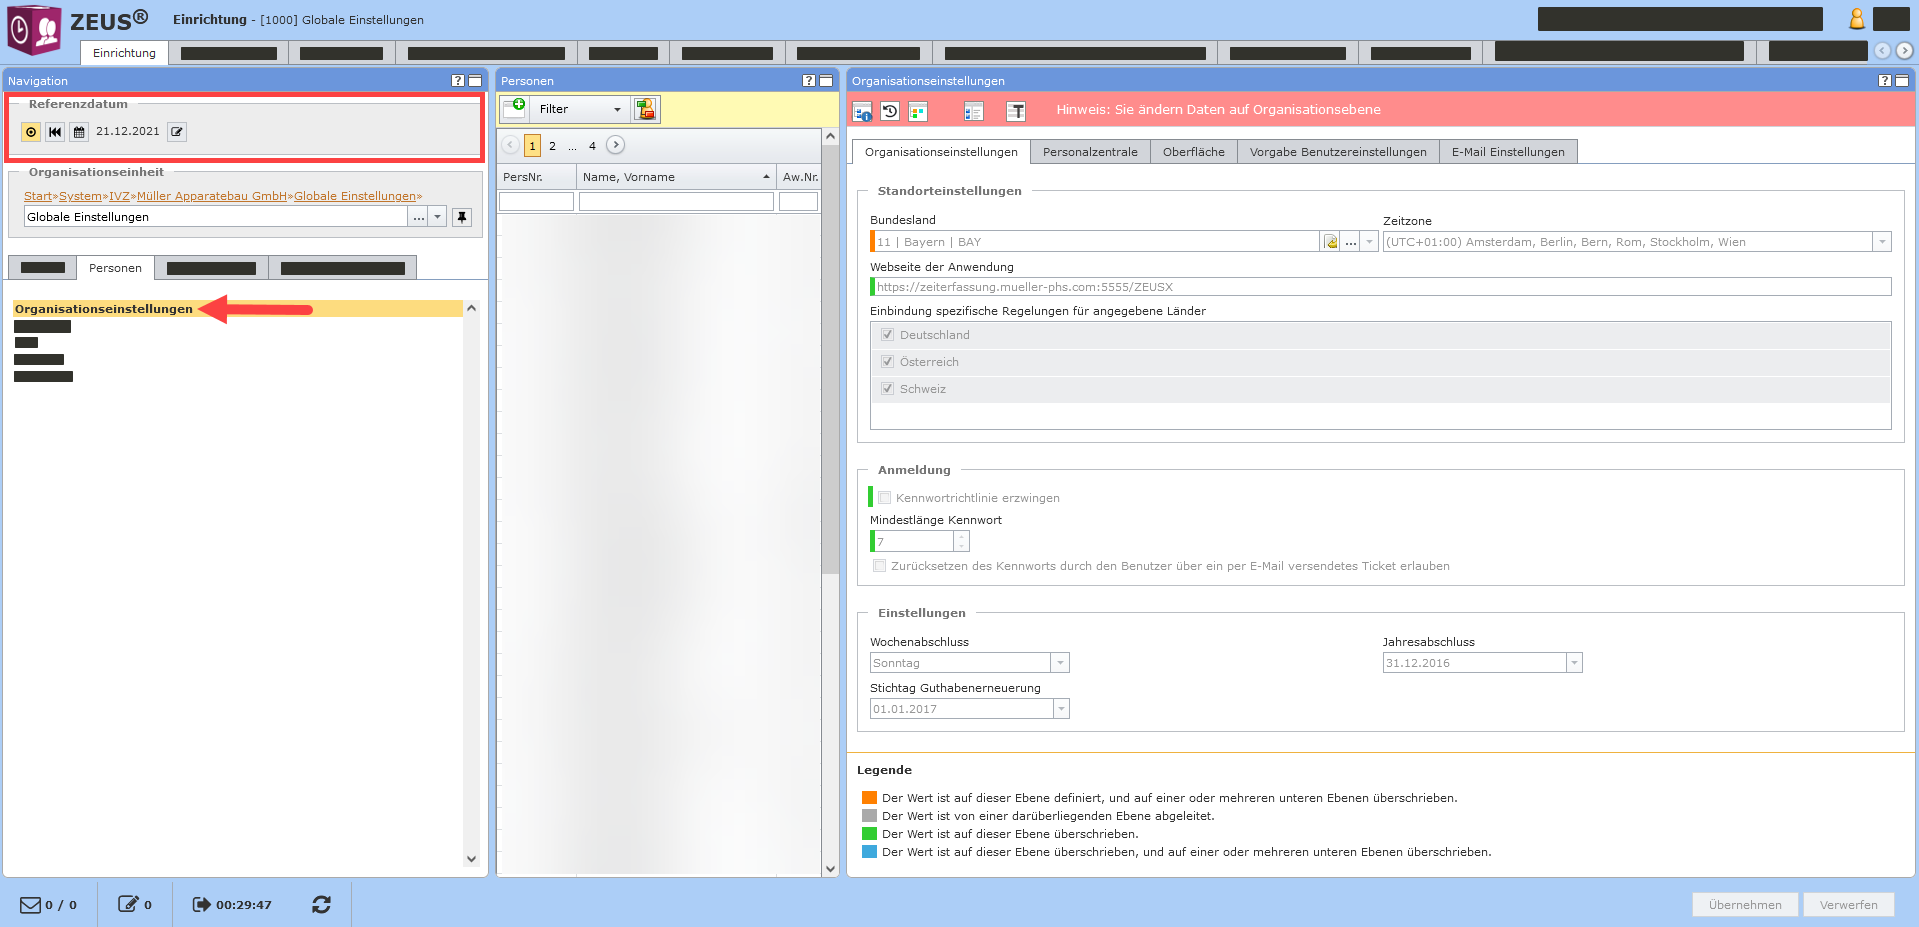
Task: Open the Zeitzone dropdown list
Action: point(1881,242)
